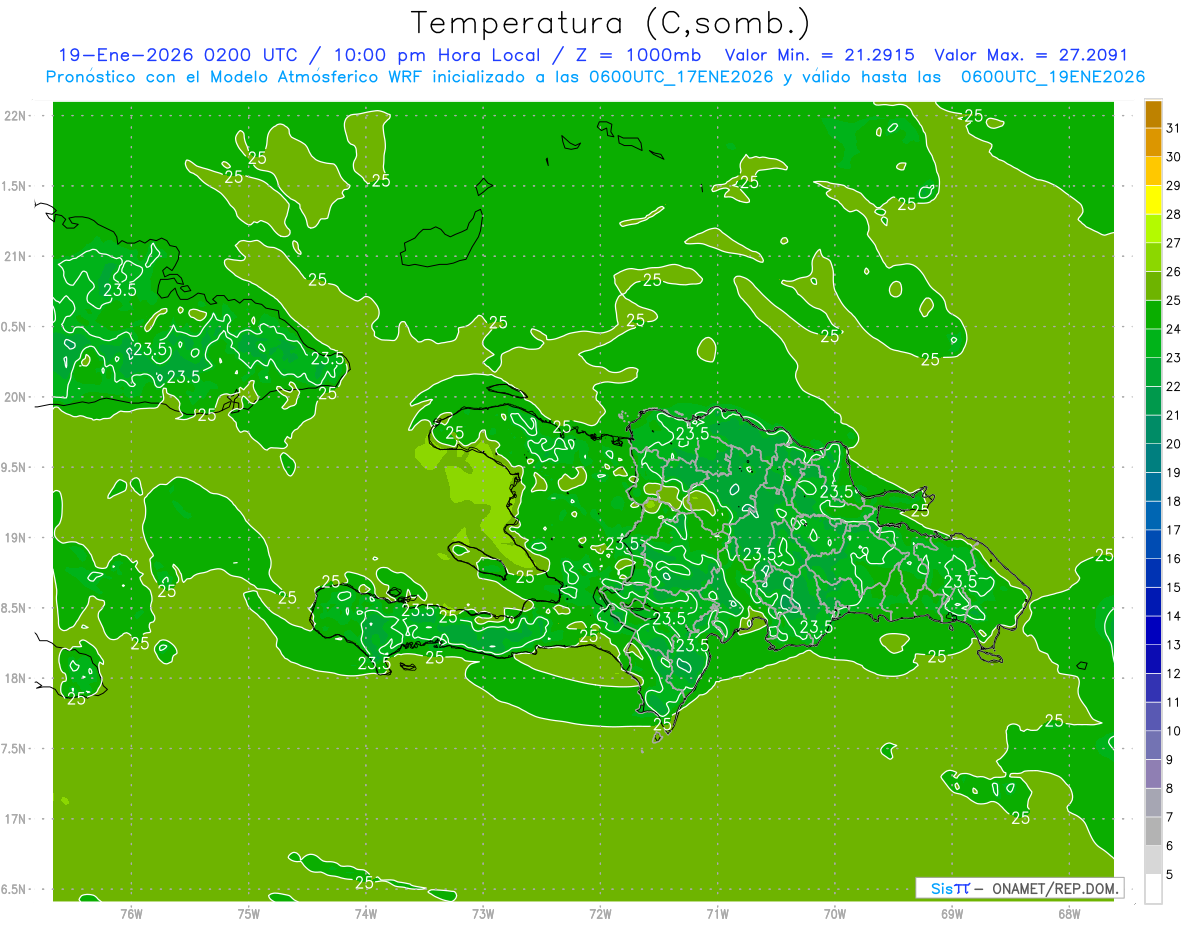The height and width of the screenshot is (927, 1200).
Task: Click the 68W longitude axis label
Action: tap(1069, 914)
